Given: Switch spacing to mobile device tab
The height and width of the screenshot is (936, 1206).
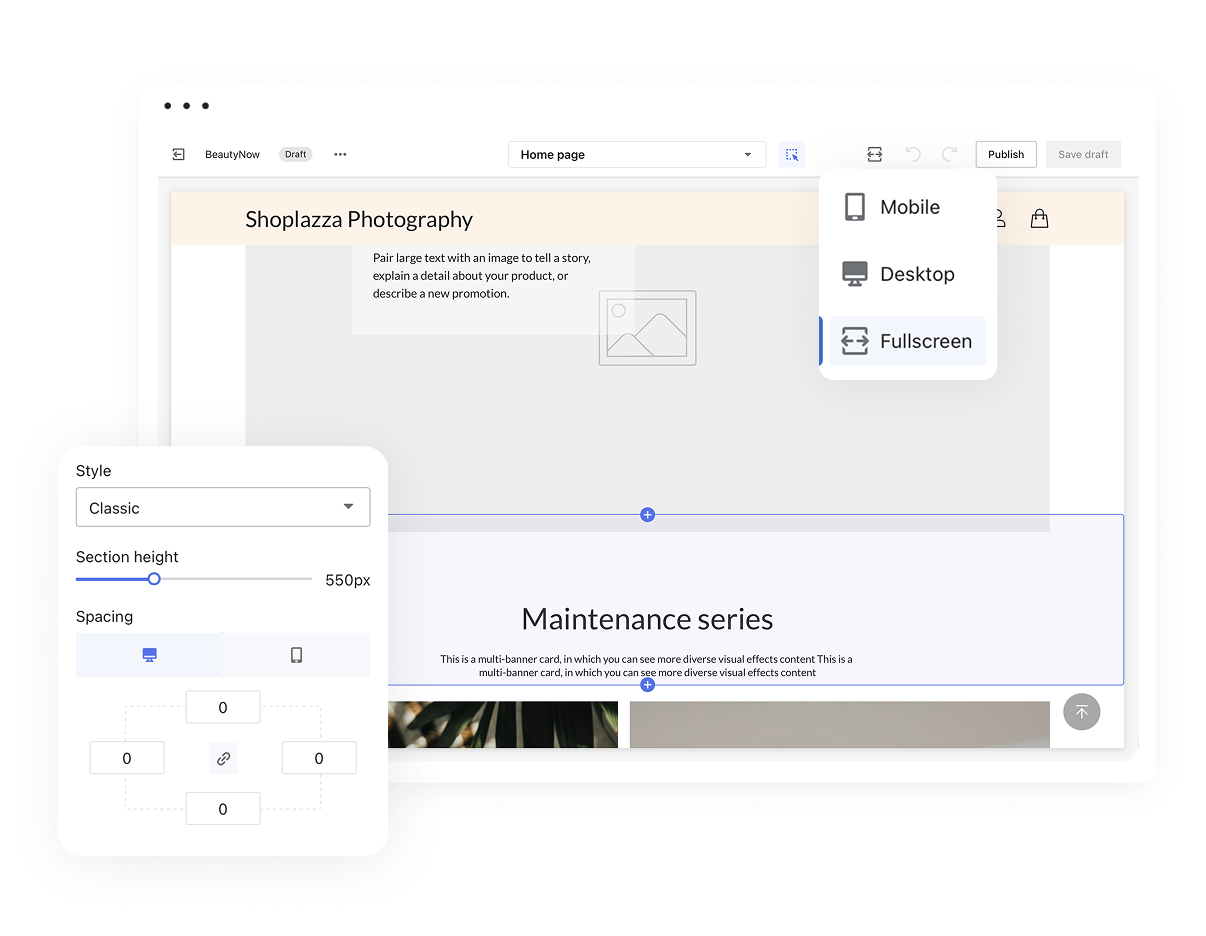Looking at the screenshot, I should 296,655.
